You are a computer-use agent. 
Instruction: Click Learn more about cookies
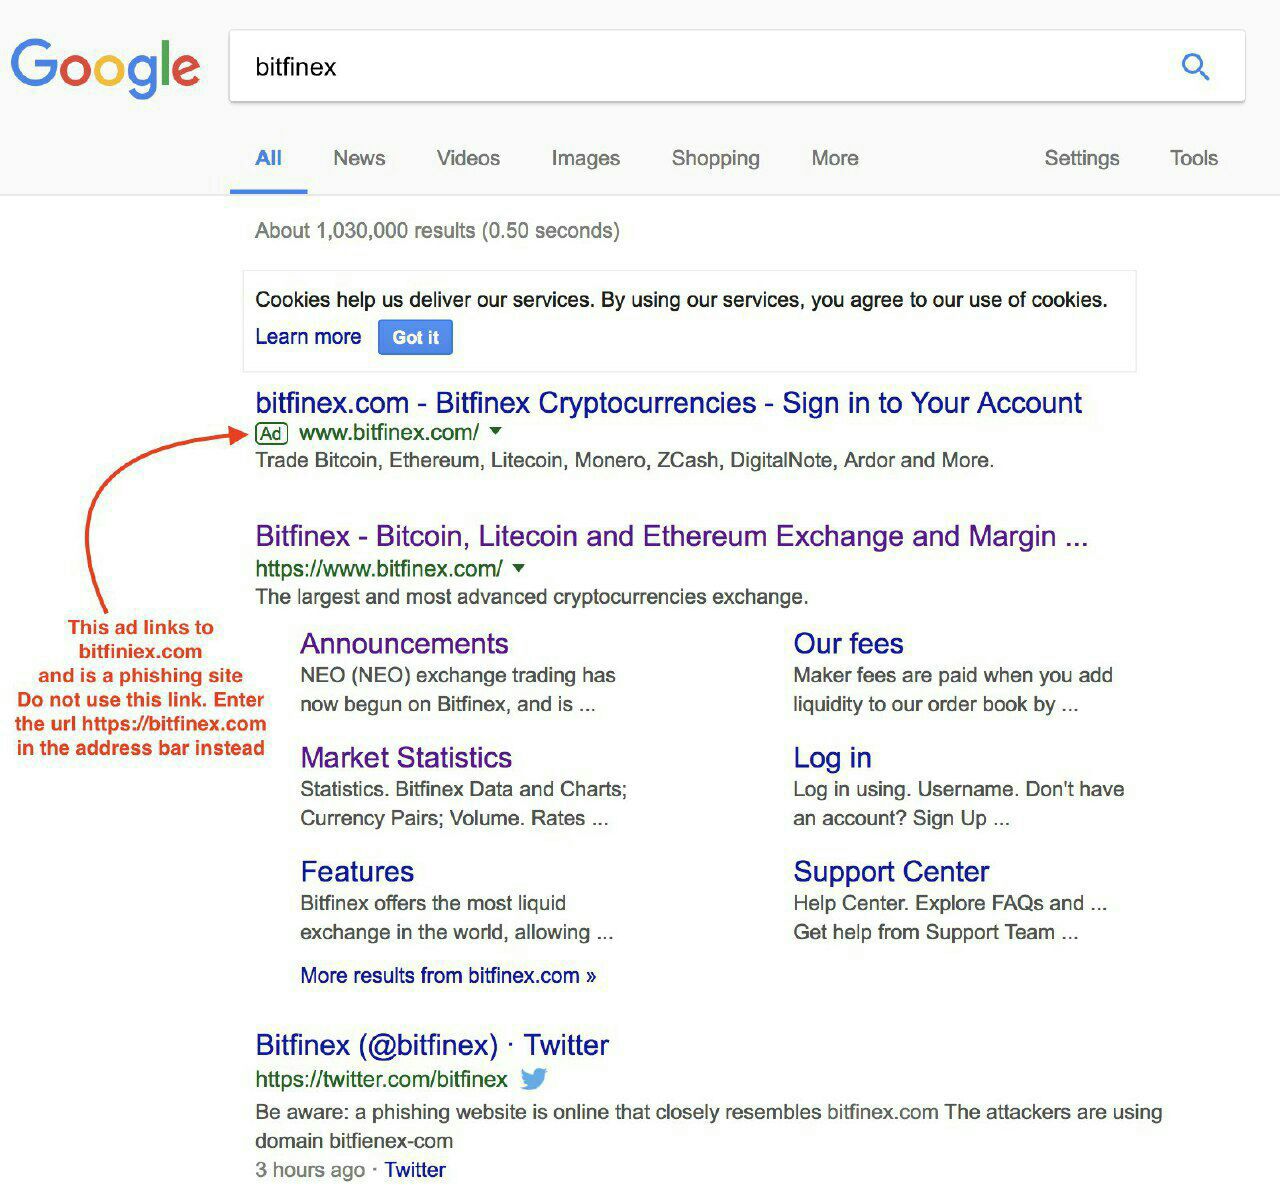[x=308, y=337]
